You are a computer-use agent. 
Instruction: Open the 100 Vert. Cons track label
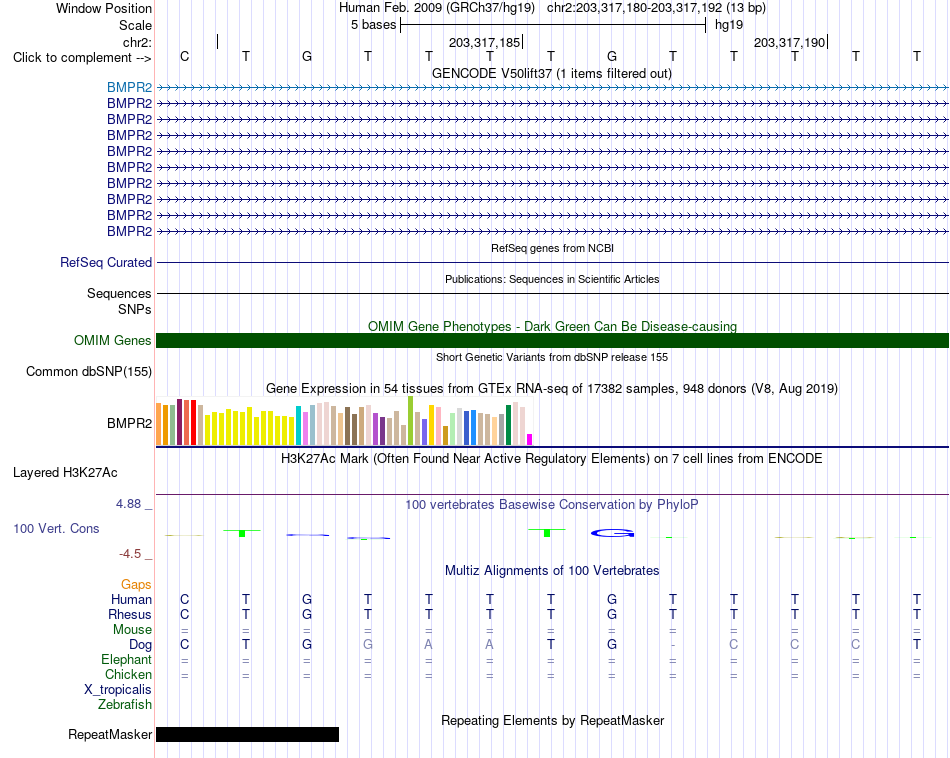[x=56, y=528]
